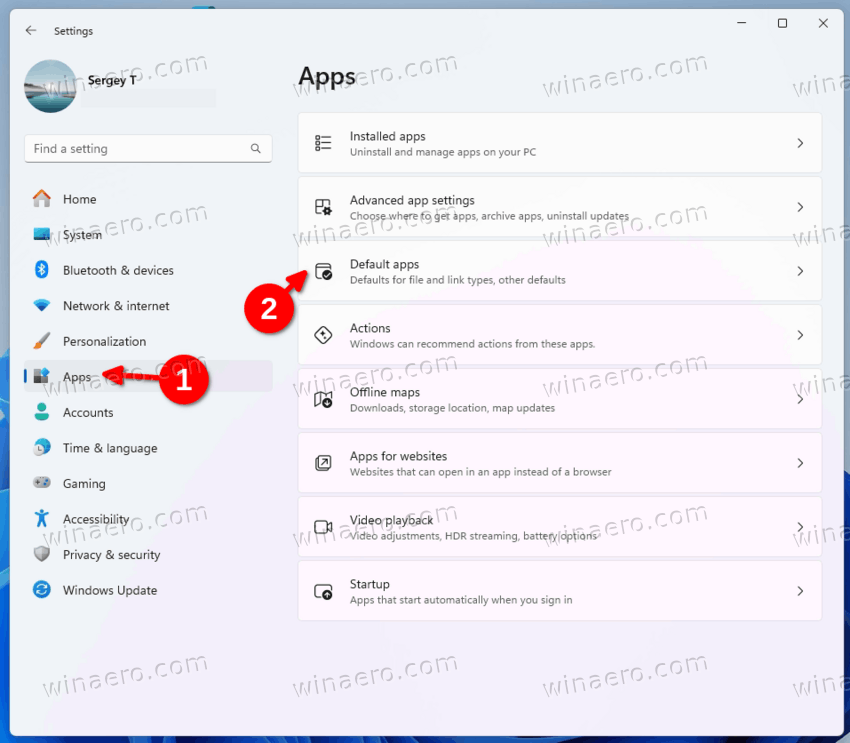Open Apps for websites chevron
The height and width of the screenshot is (743, 850).
point(800,463)
